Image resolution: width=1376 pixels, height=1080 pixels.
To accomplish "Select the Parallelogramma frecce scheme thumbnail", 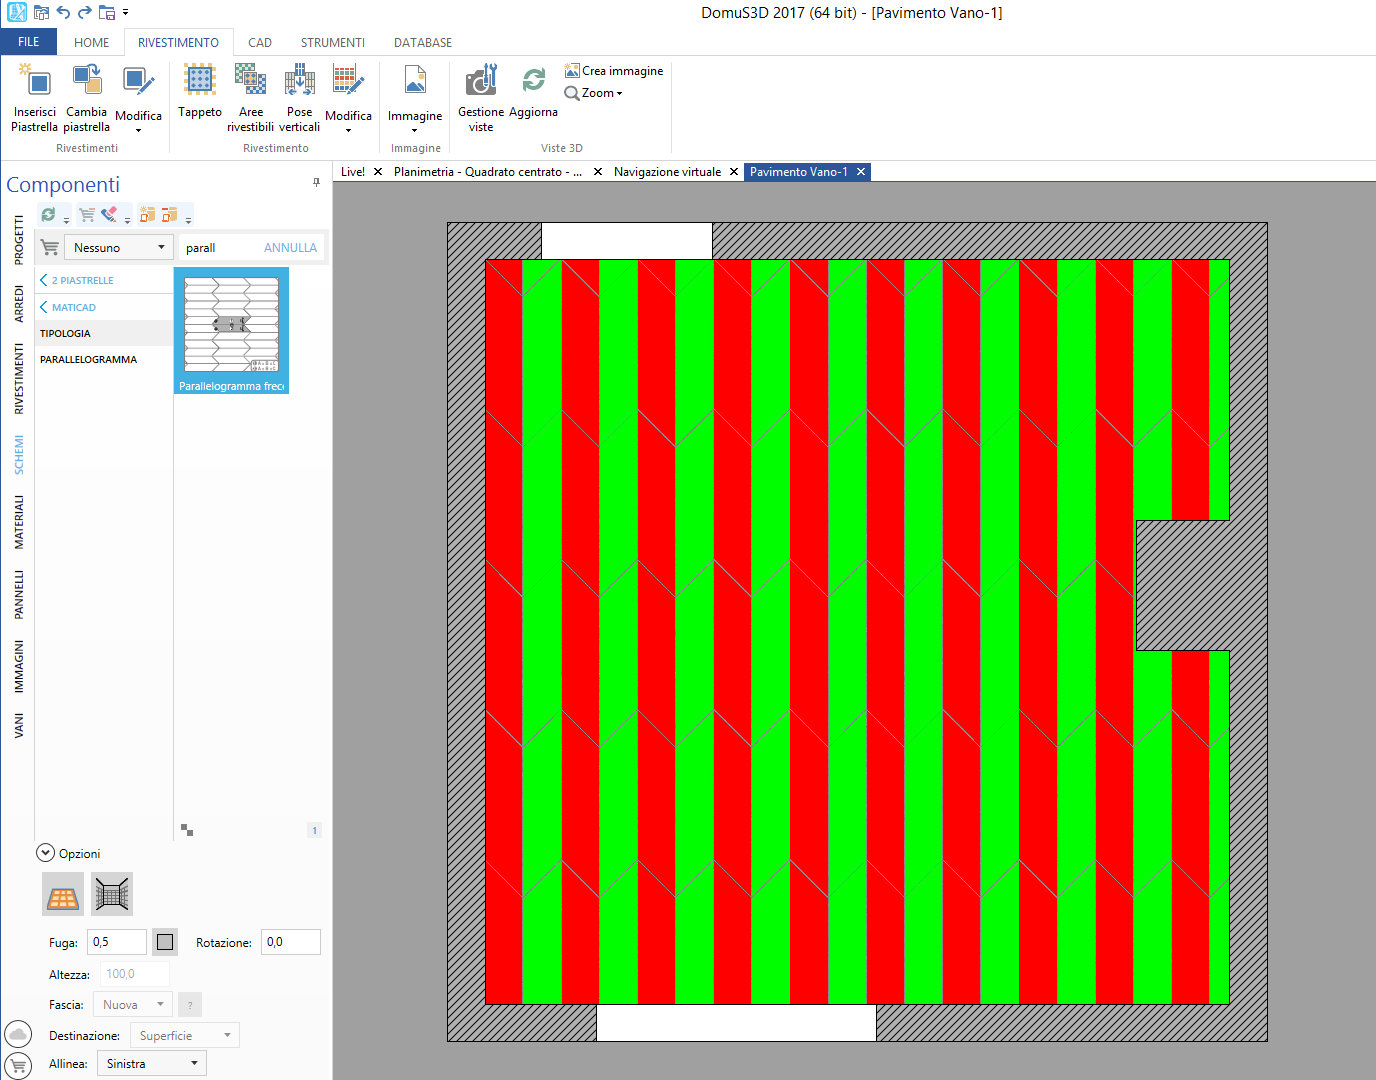I will 231,330.
